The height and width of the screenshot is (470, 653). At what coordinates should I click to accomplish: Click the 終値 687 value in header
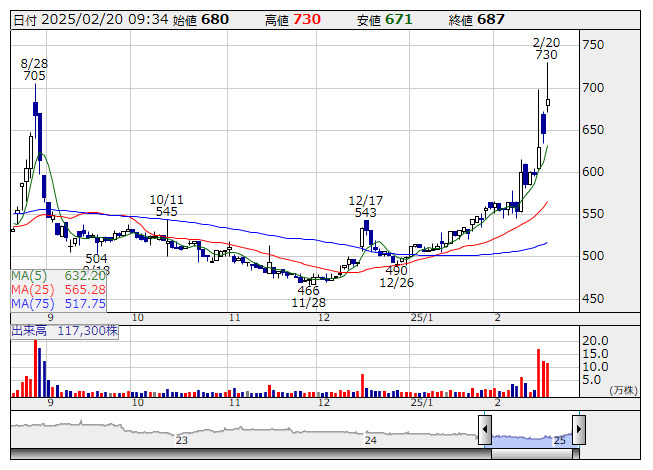pyautogui.click(x=490, y=20)
